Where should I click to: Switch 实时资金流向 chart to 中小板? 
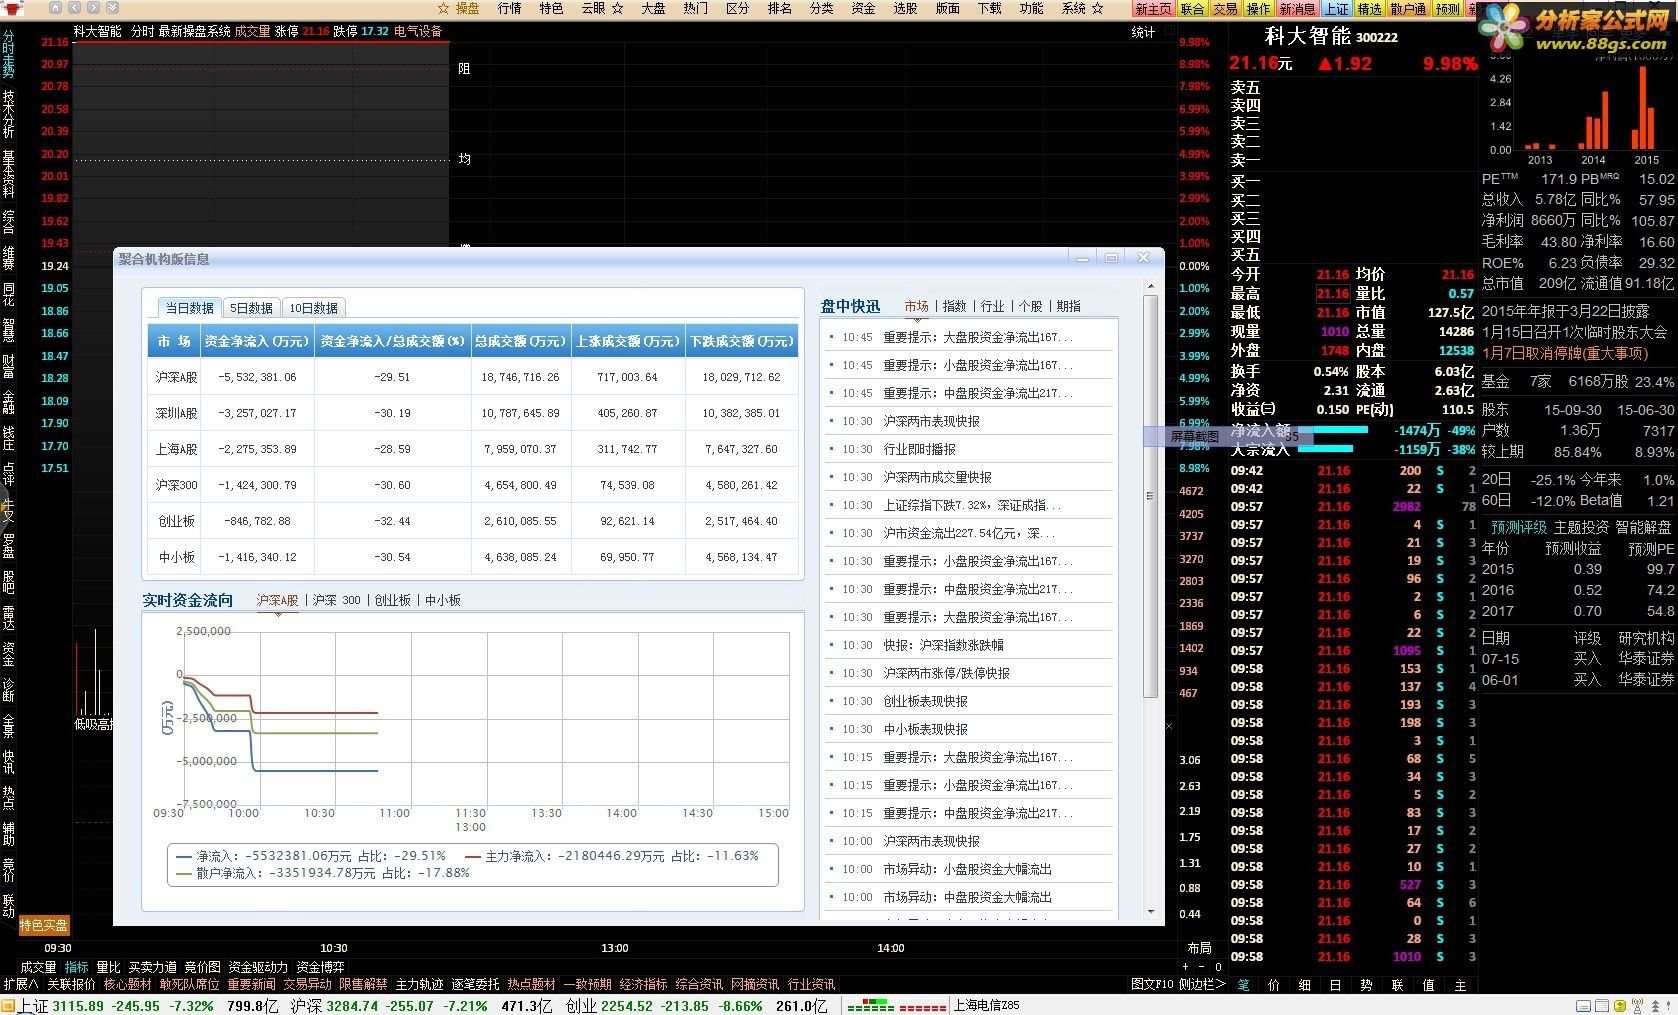click(443, 600)
